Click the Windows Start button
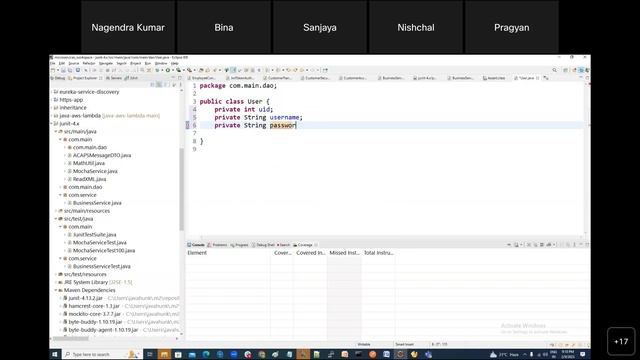The height and width of the screenshot is (360, 640). (x=54, y=354)
